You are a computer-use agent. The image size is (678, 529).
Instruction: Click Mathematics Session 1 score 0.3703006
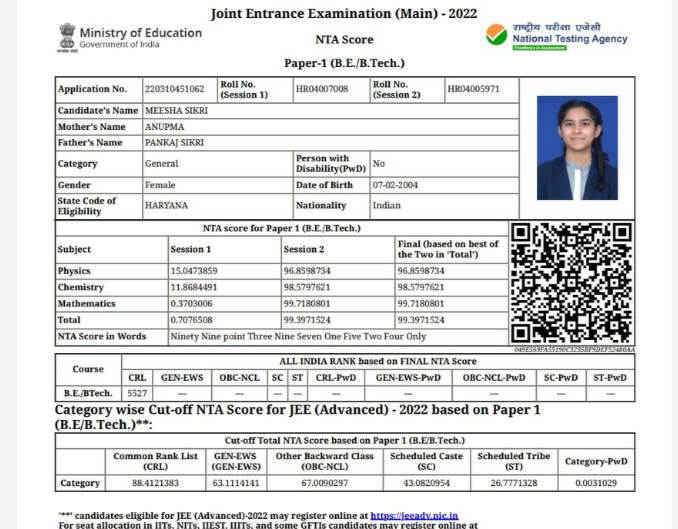(x=192, y=304)
